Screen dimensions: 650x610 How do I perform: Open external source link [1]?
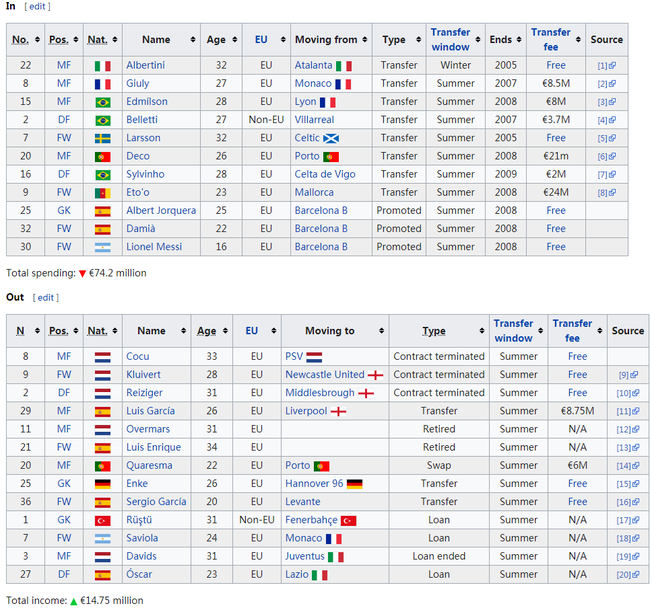(606, 65)
